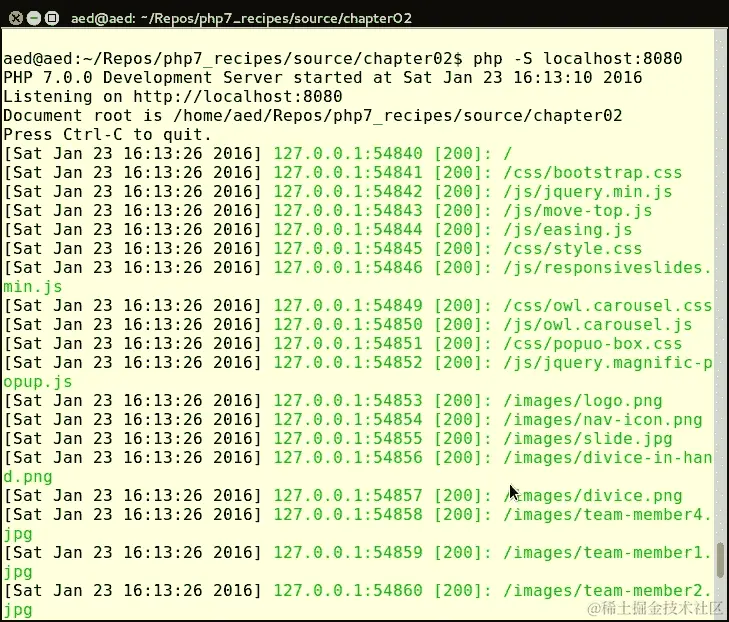Click the address 127.0.0.1:54860
The image size is (729, 622).
tap(348, 591)
